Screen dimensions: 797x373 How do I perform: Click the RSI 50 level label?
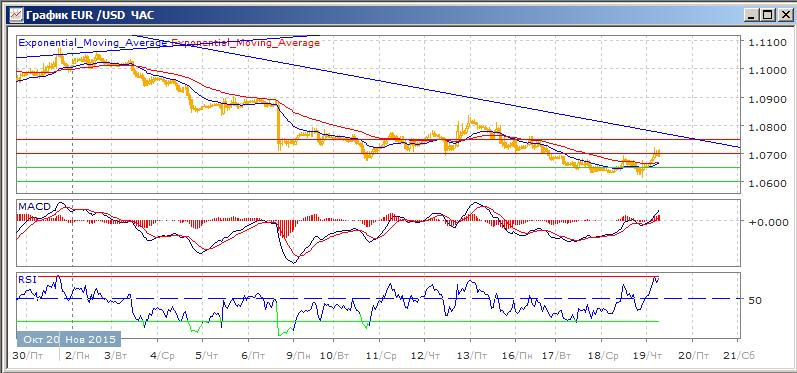(x=755, y=300)
